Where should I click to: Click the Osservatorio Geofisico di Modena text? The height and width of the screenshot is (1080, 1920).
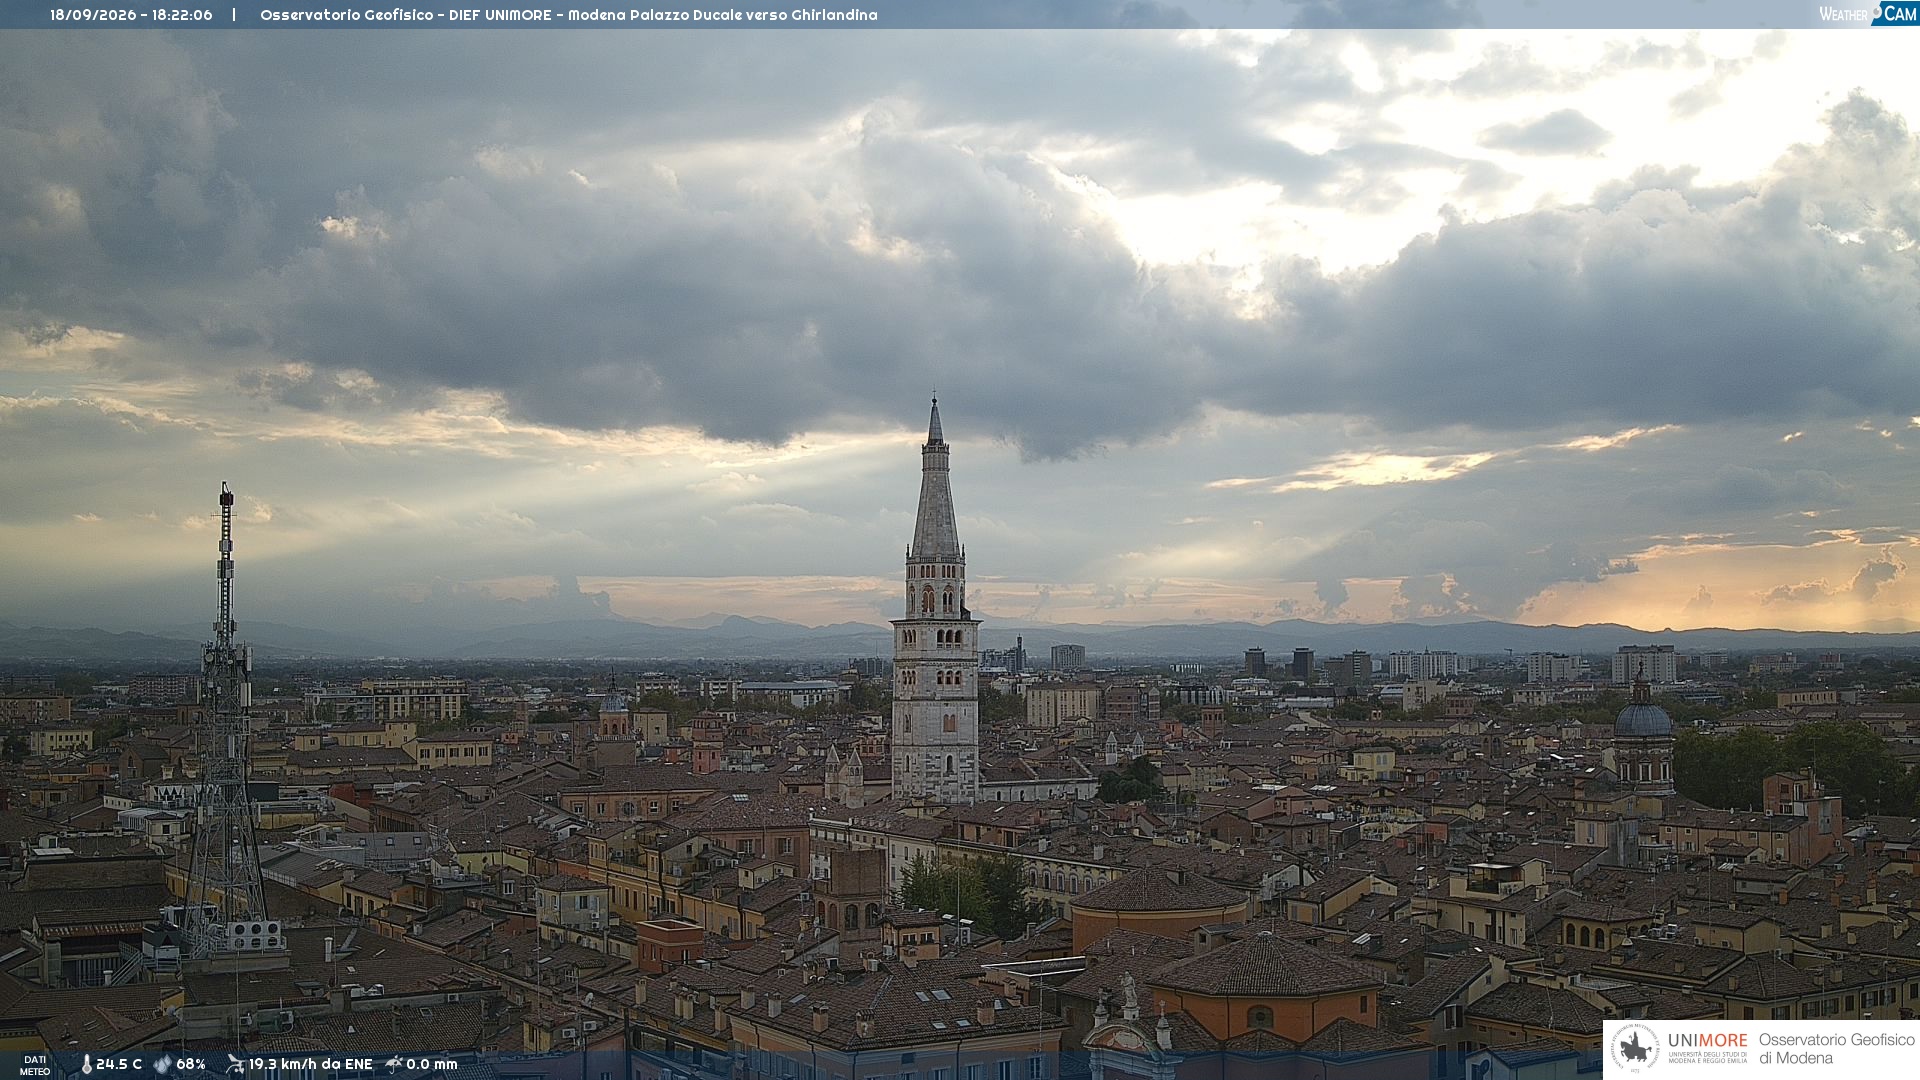pyautogui.click(x=1836, y=1049)
